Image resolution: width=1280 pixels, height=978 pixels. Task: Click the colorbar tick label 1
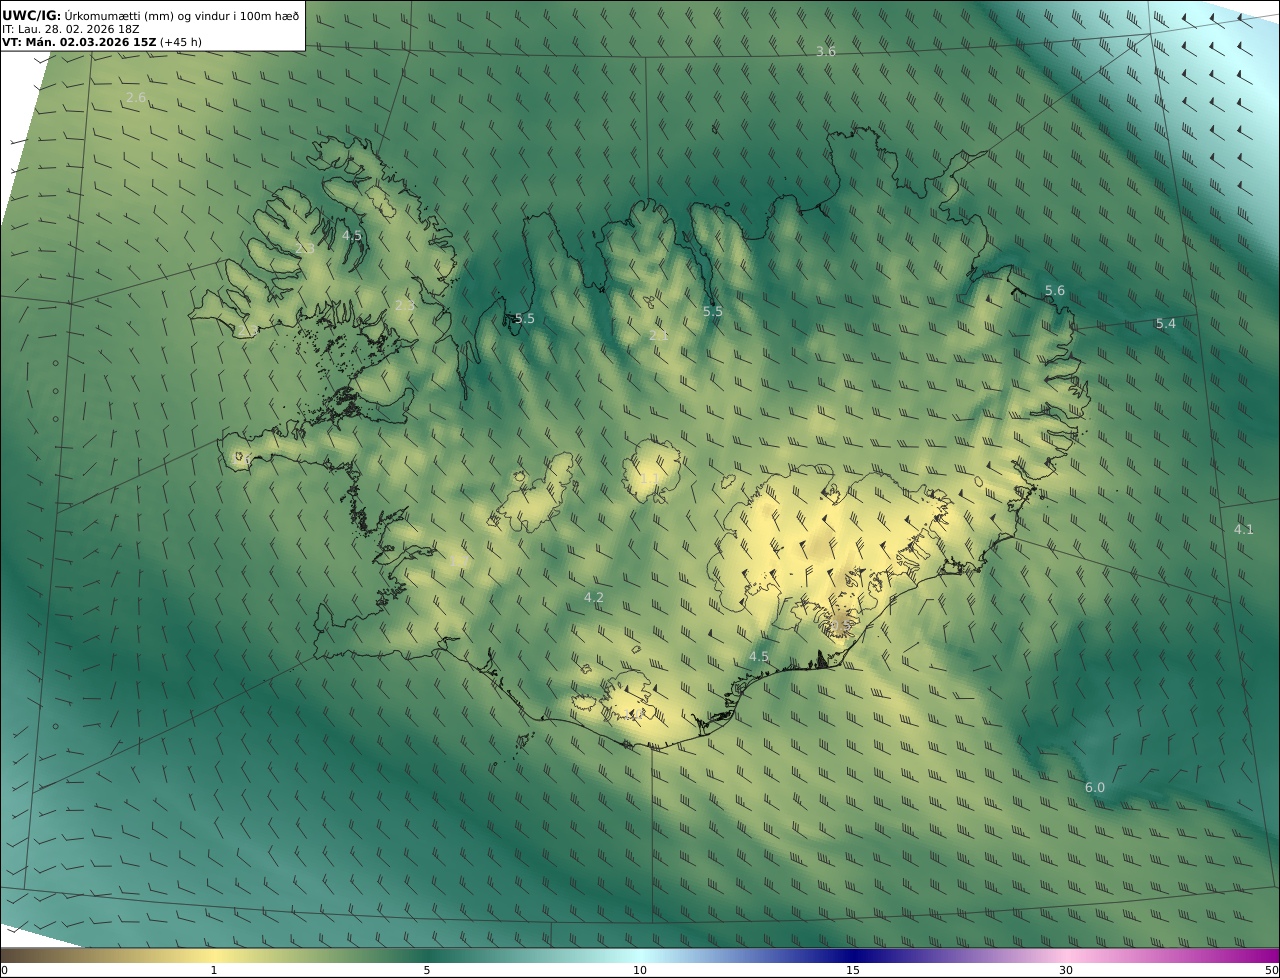click(x=214, y=970)
